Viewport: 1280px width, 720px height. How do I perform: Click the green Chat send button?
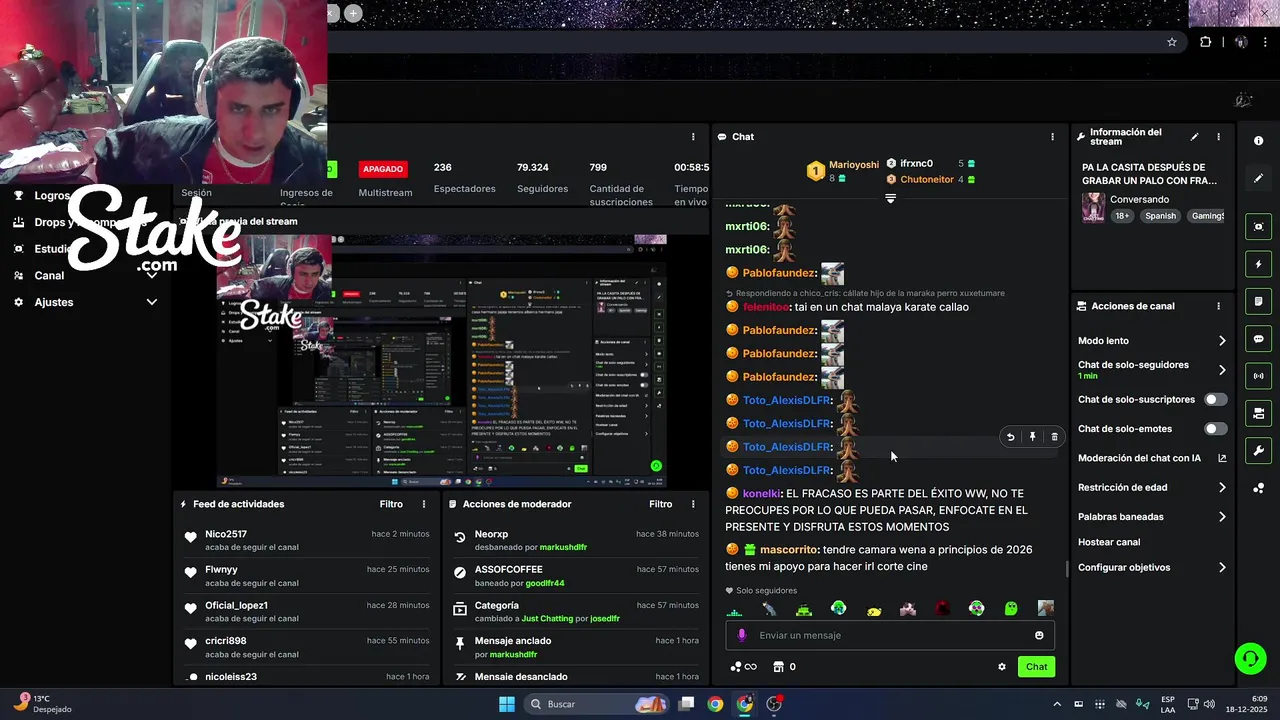pyautogui.click(x=1037, y=667)
